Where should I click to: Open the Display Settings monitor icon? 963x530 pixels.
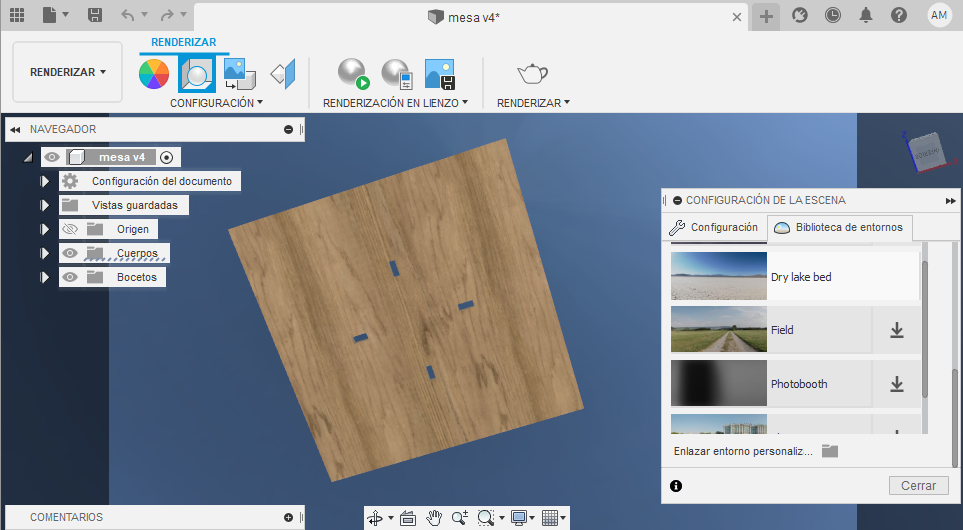point(519,518)
